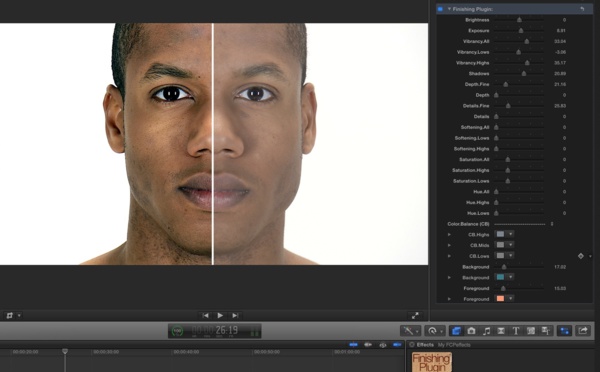Toggle audio skimming in timeline
Viewport: 600px width, 372px height.
[x=368, y=345]
